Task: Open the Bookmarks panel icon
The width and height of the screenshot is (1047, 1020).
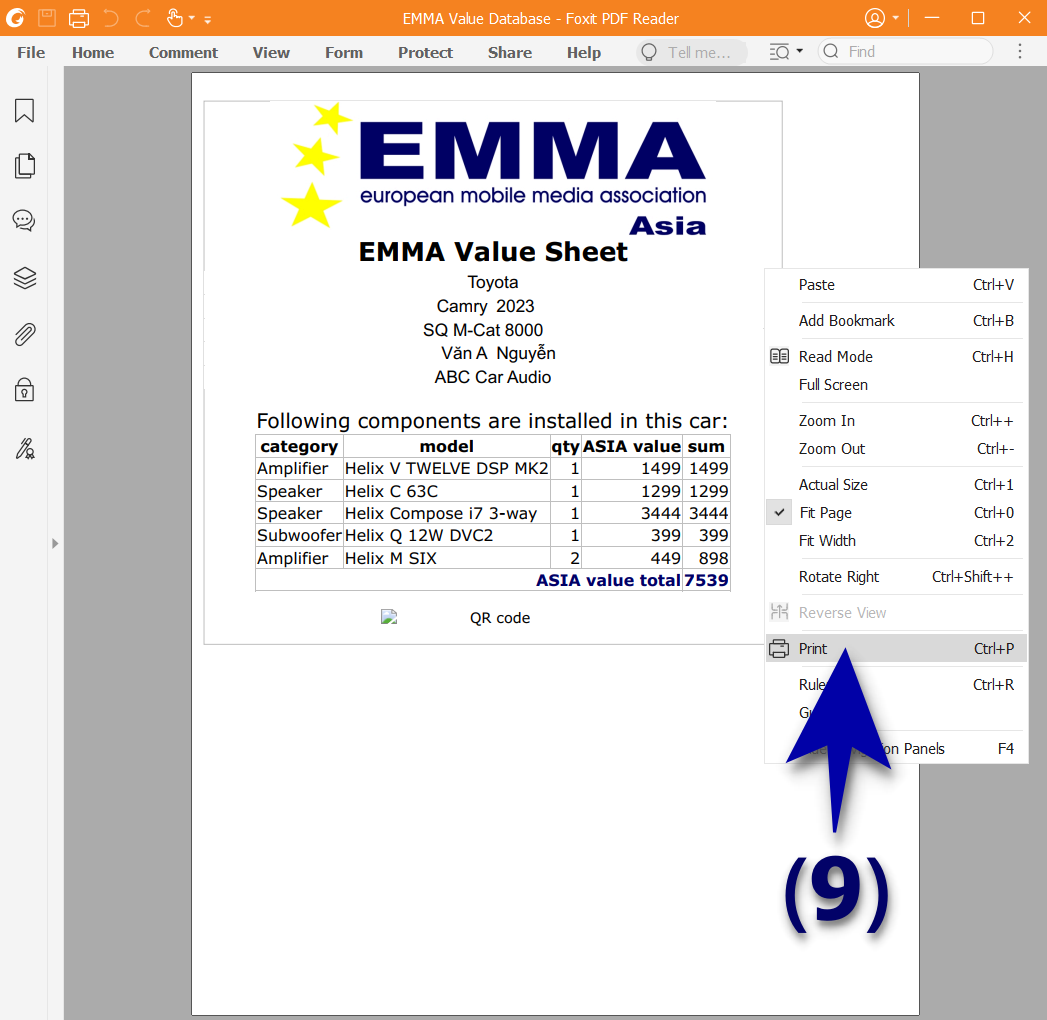Action: click(25, 111)
